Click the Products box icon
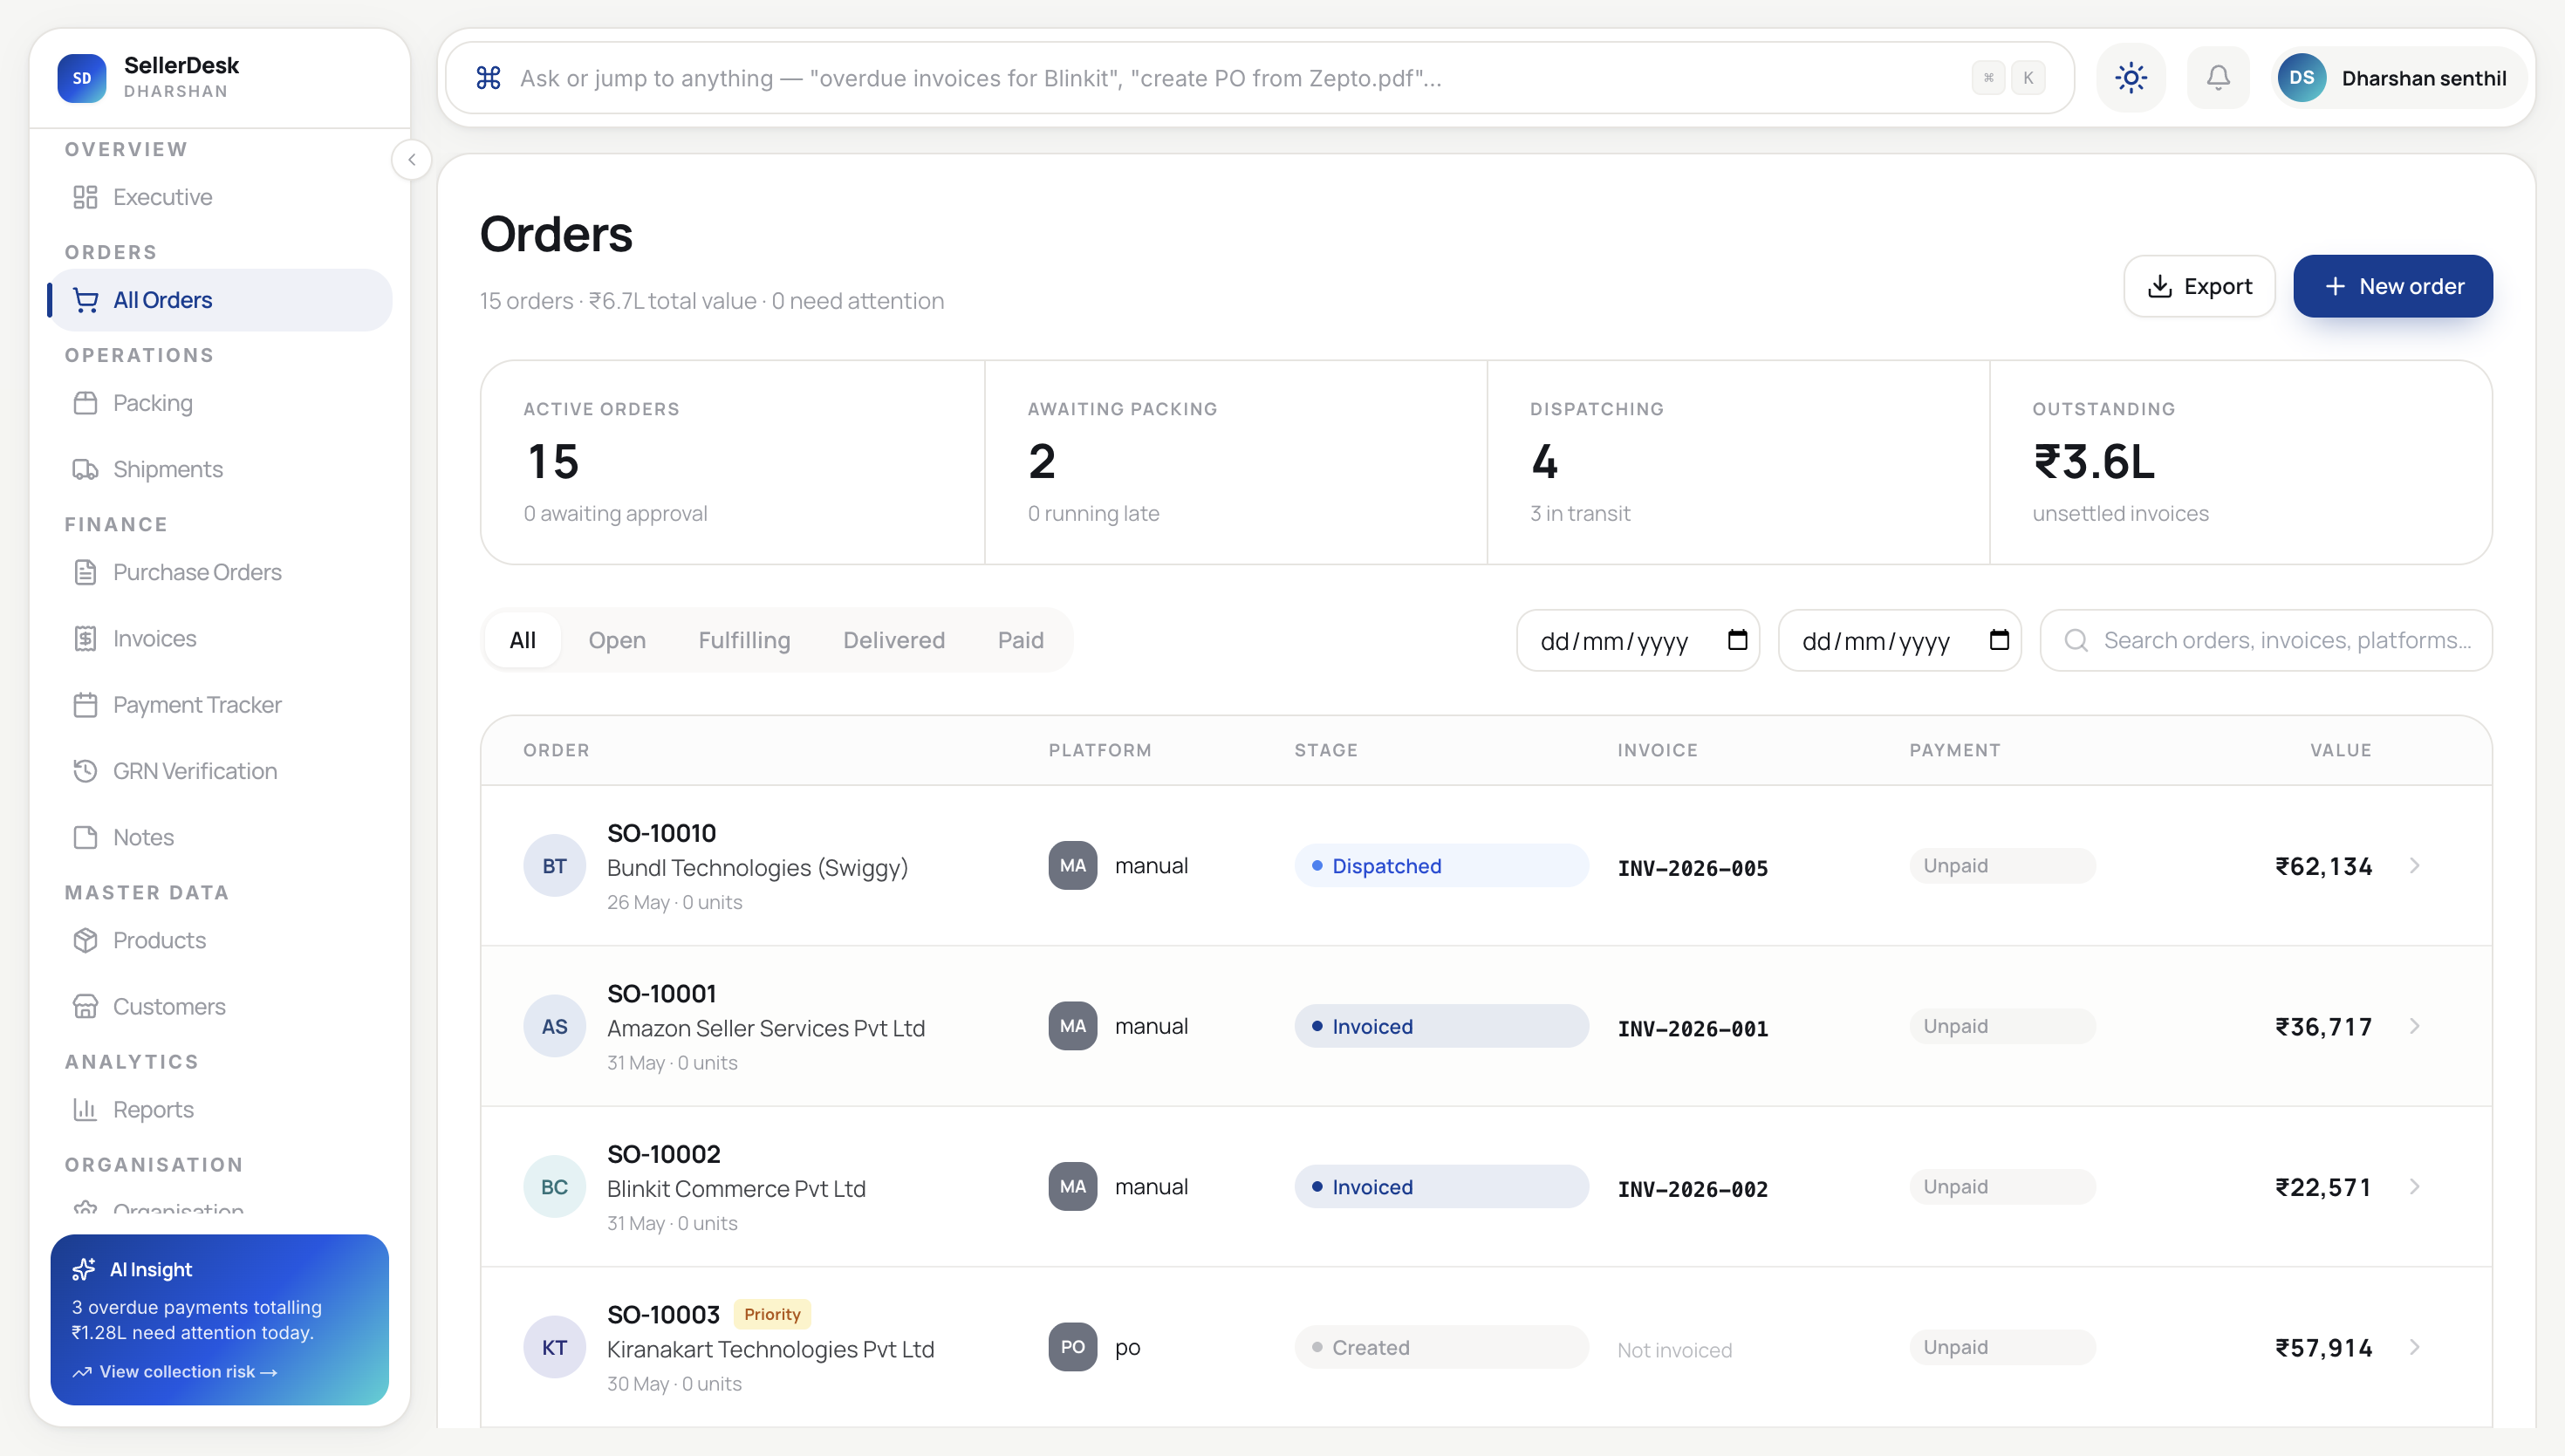Screen dimensions: 2565x1456 [x=86, y=940]
